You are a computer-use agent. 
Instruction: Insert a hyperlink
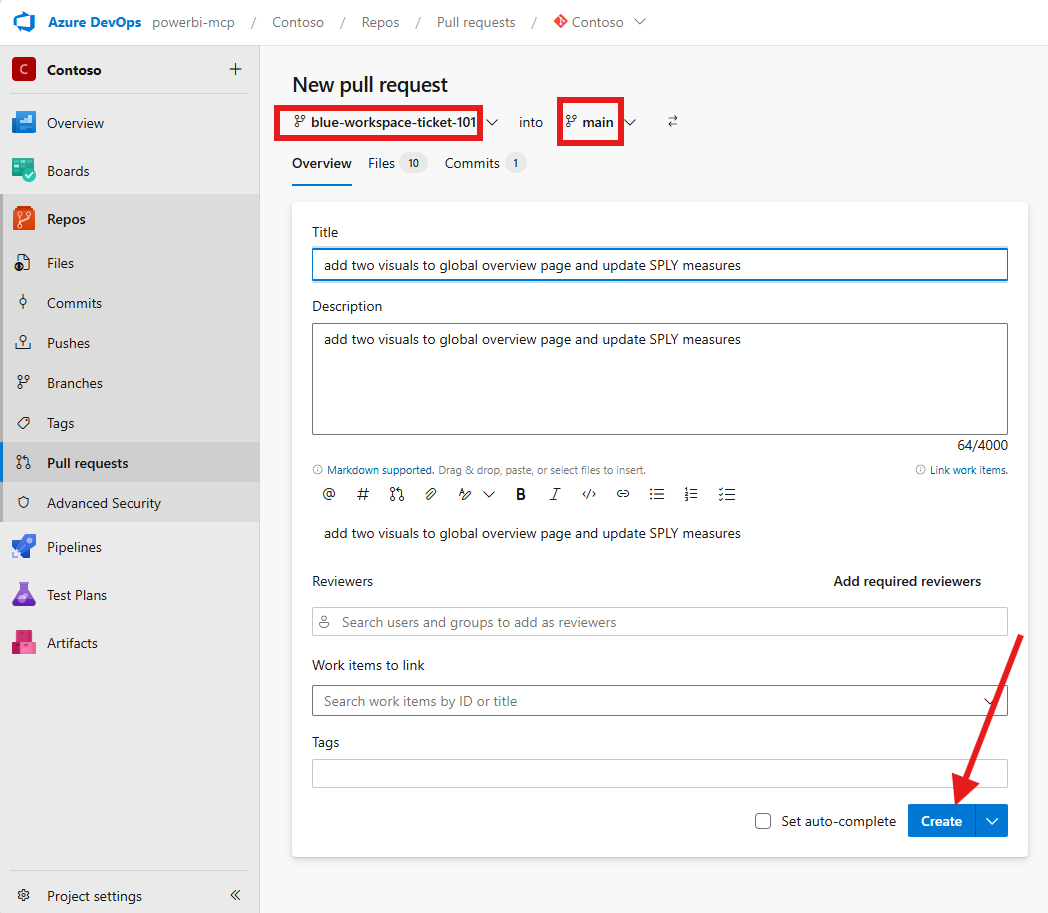(623, 495)
